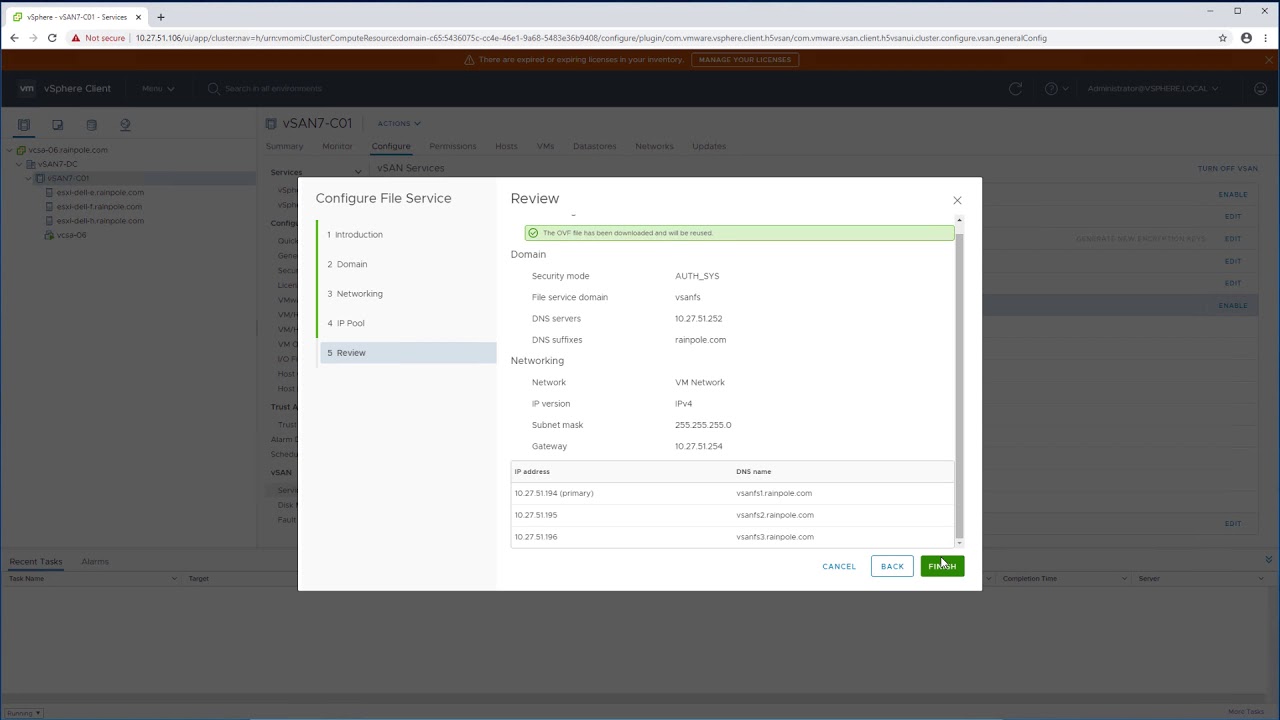Collapse the Recent Tasks panel chevron
This screenshot has height=720, width=1280.
pyautogui.click(x=1268, y=560)
